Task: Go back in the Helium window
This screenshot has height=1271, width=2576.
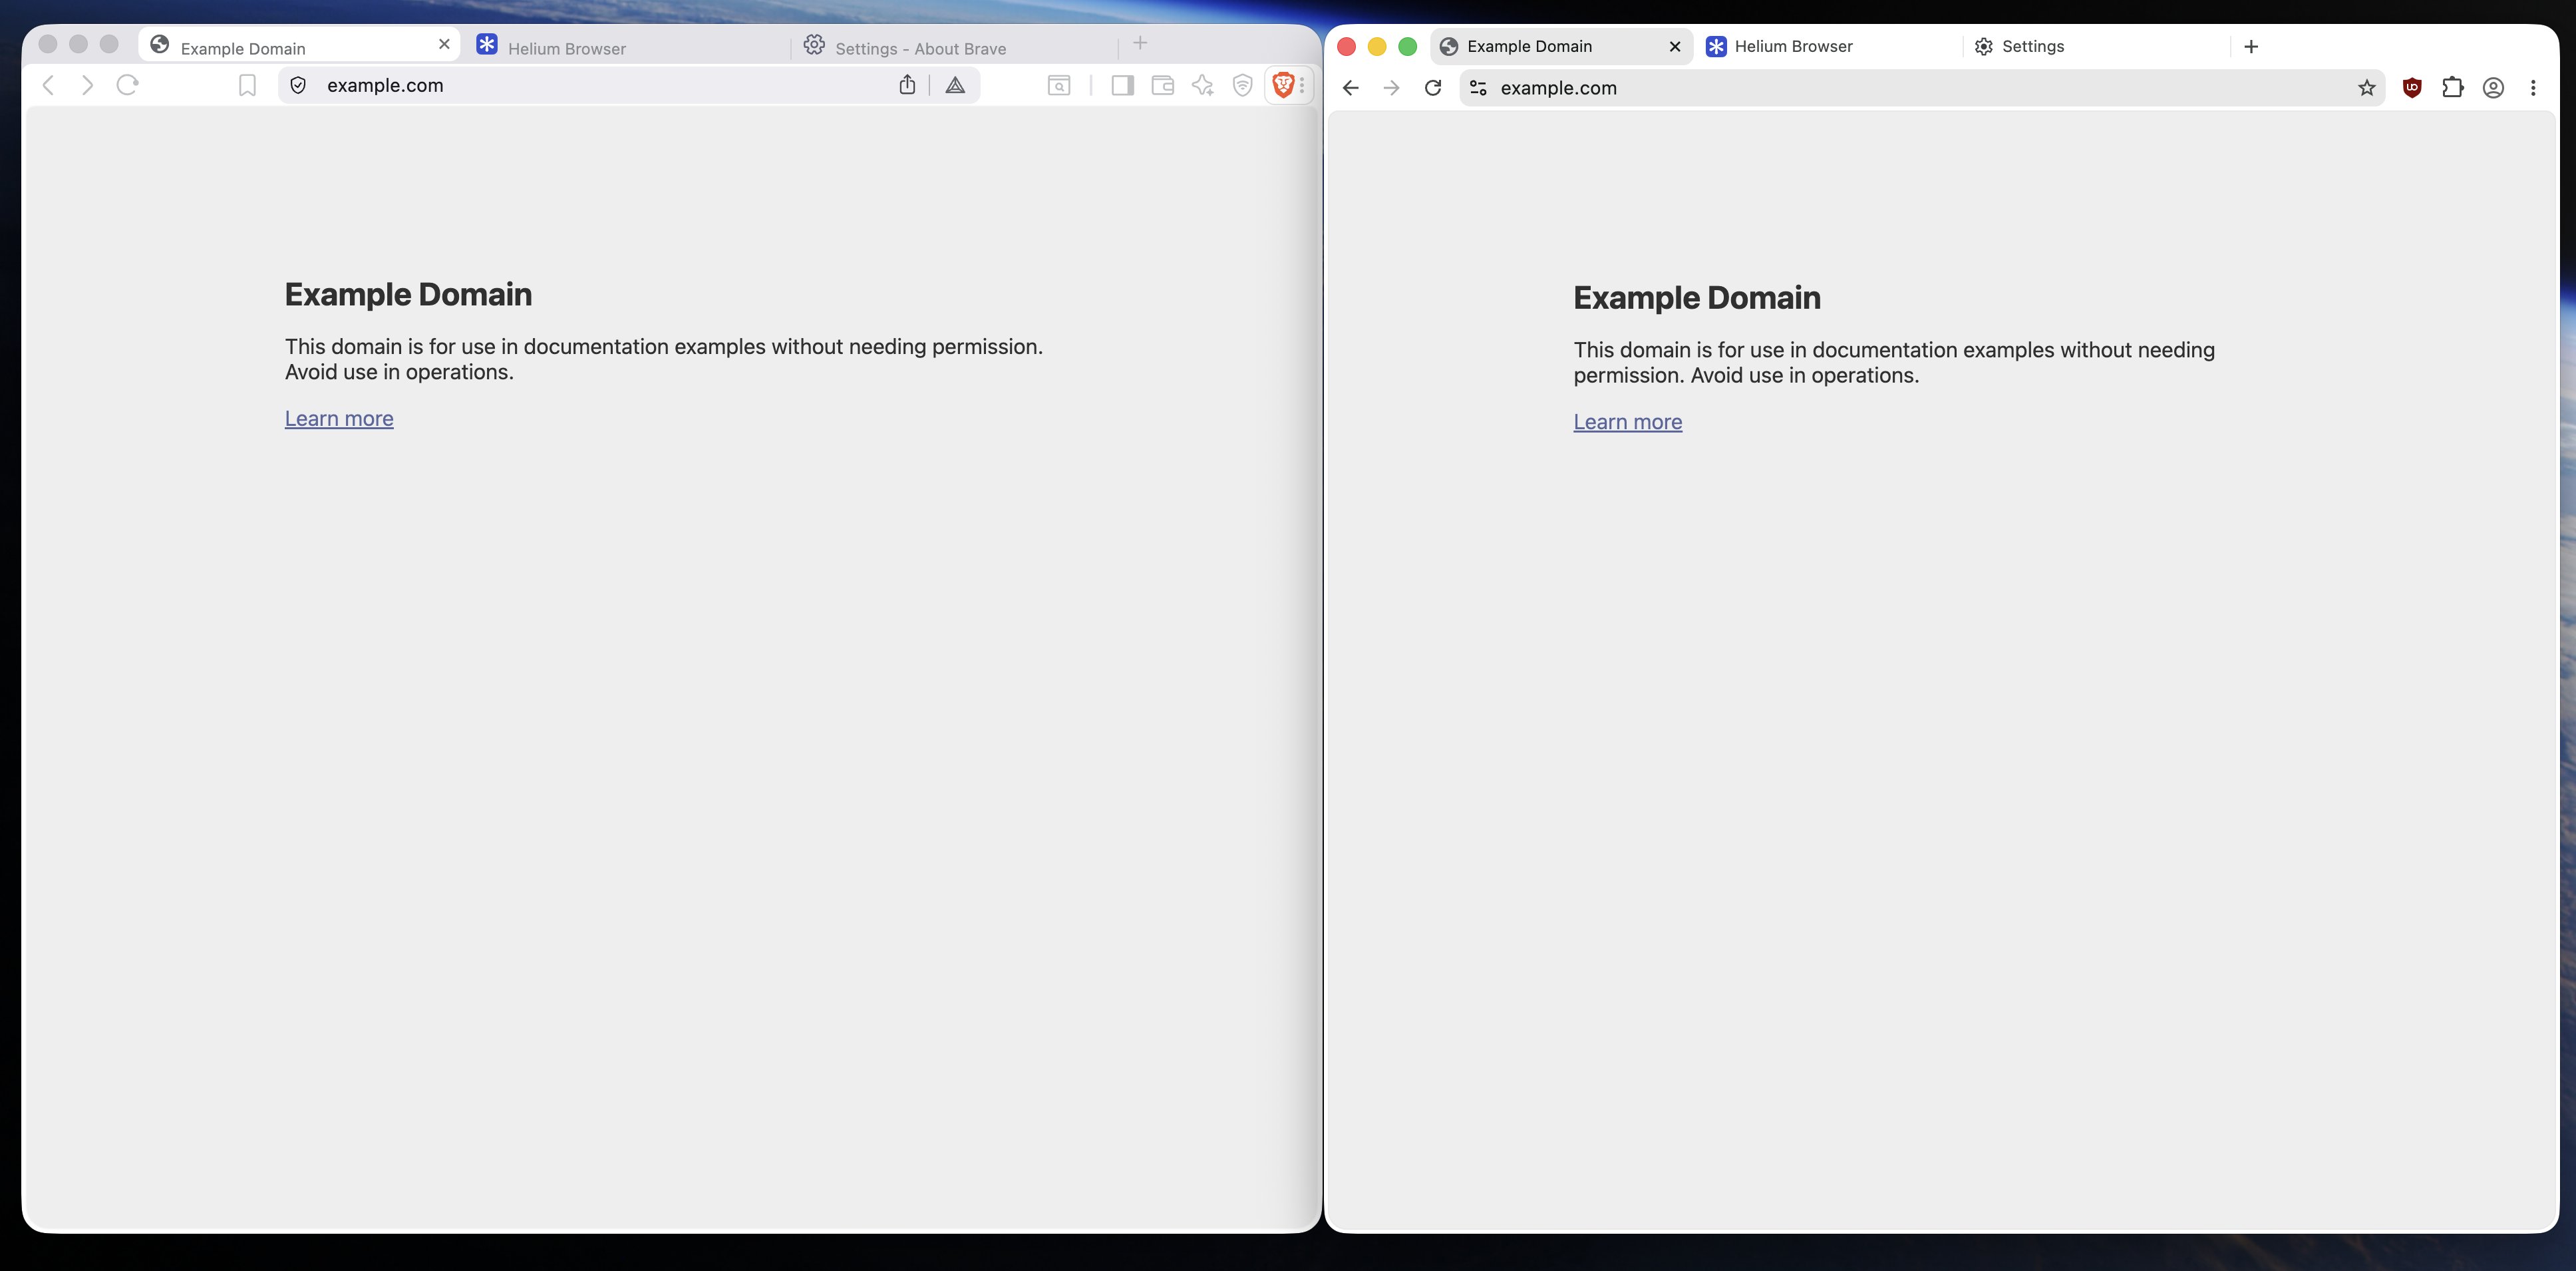Action: coord(1350,88)
